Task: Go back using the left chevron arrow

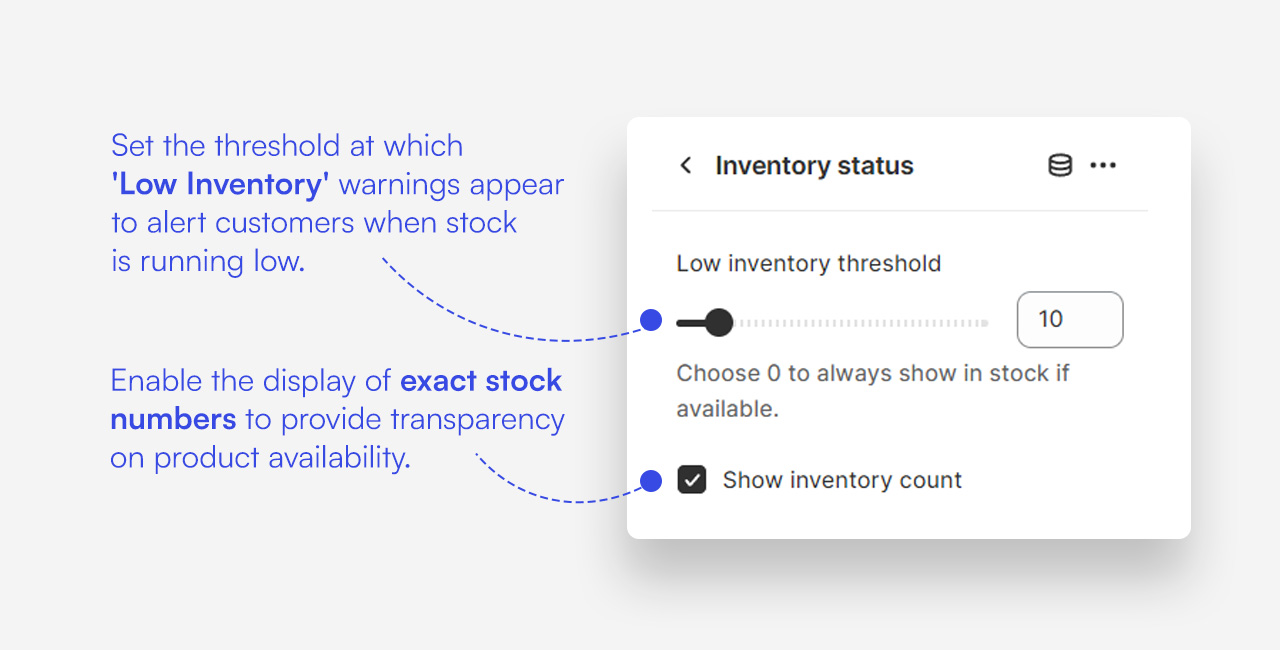Action: (686, 165)
